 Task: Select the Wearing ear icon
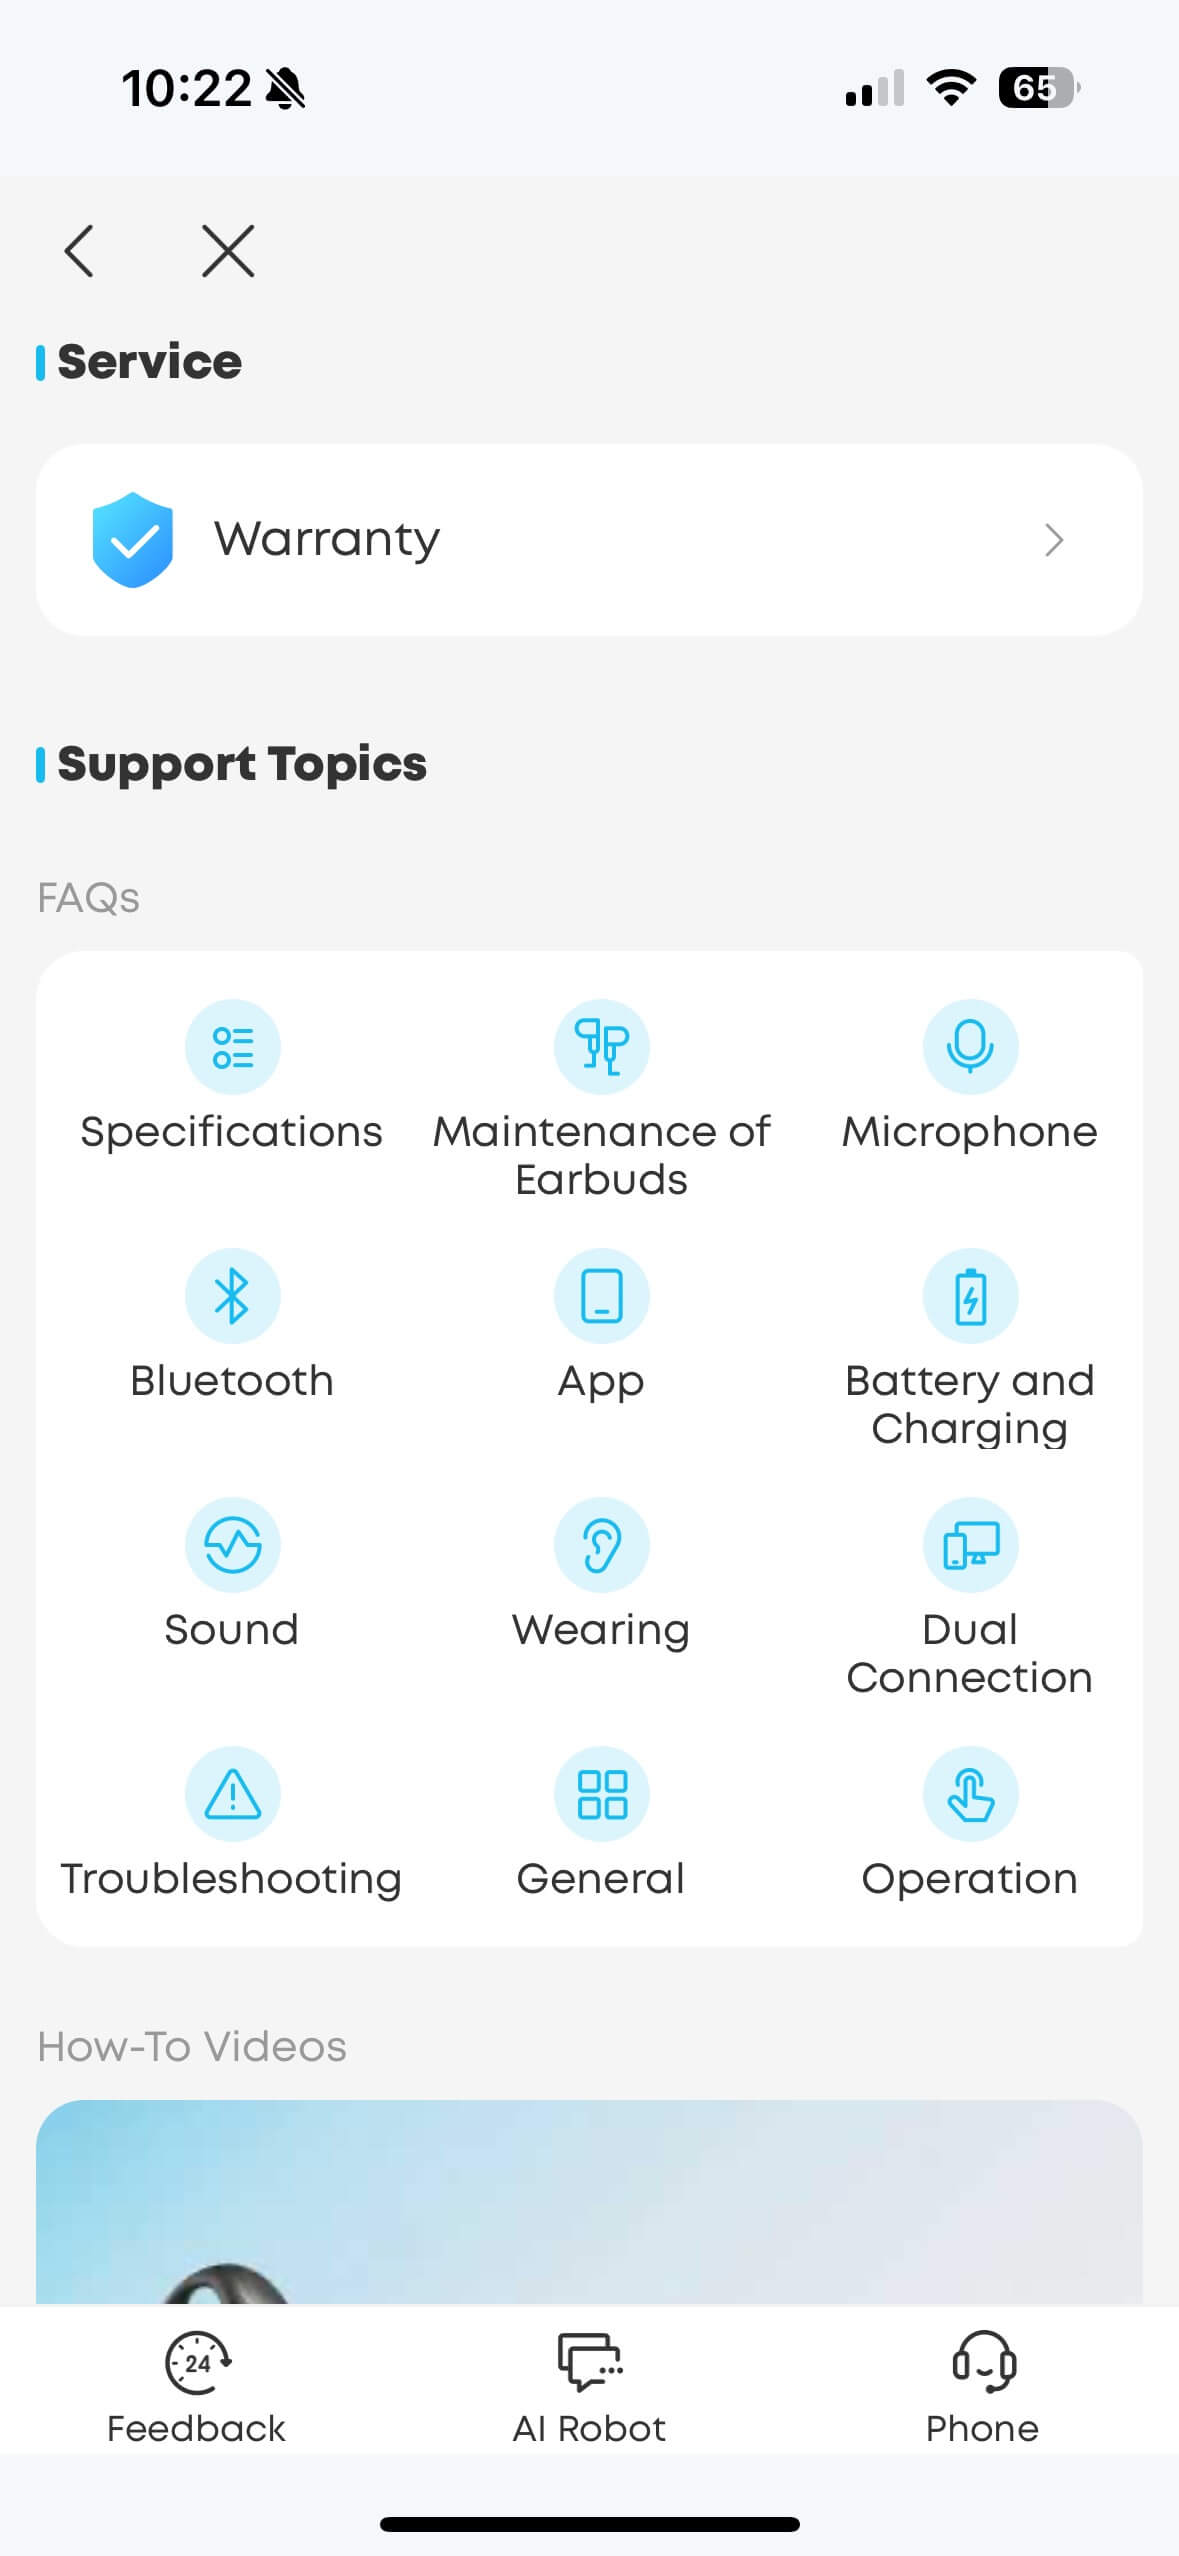pos(601,1545)
